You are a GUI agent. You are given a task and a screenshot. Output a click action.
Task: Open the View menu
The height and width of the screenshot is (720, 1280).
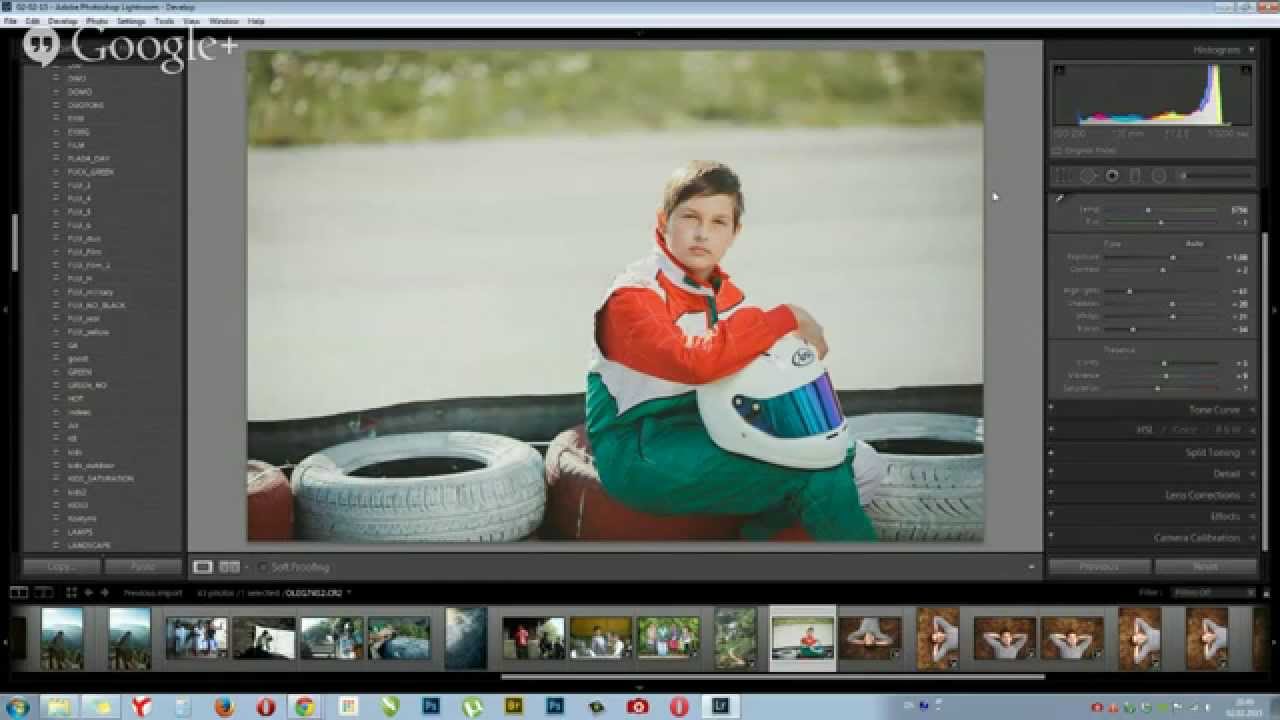[191, 21]
